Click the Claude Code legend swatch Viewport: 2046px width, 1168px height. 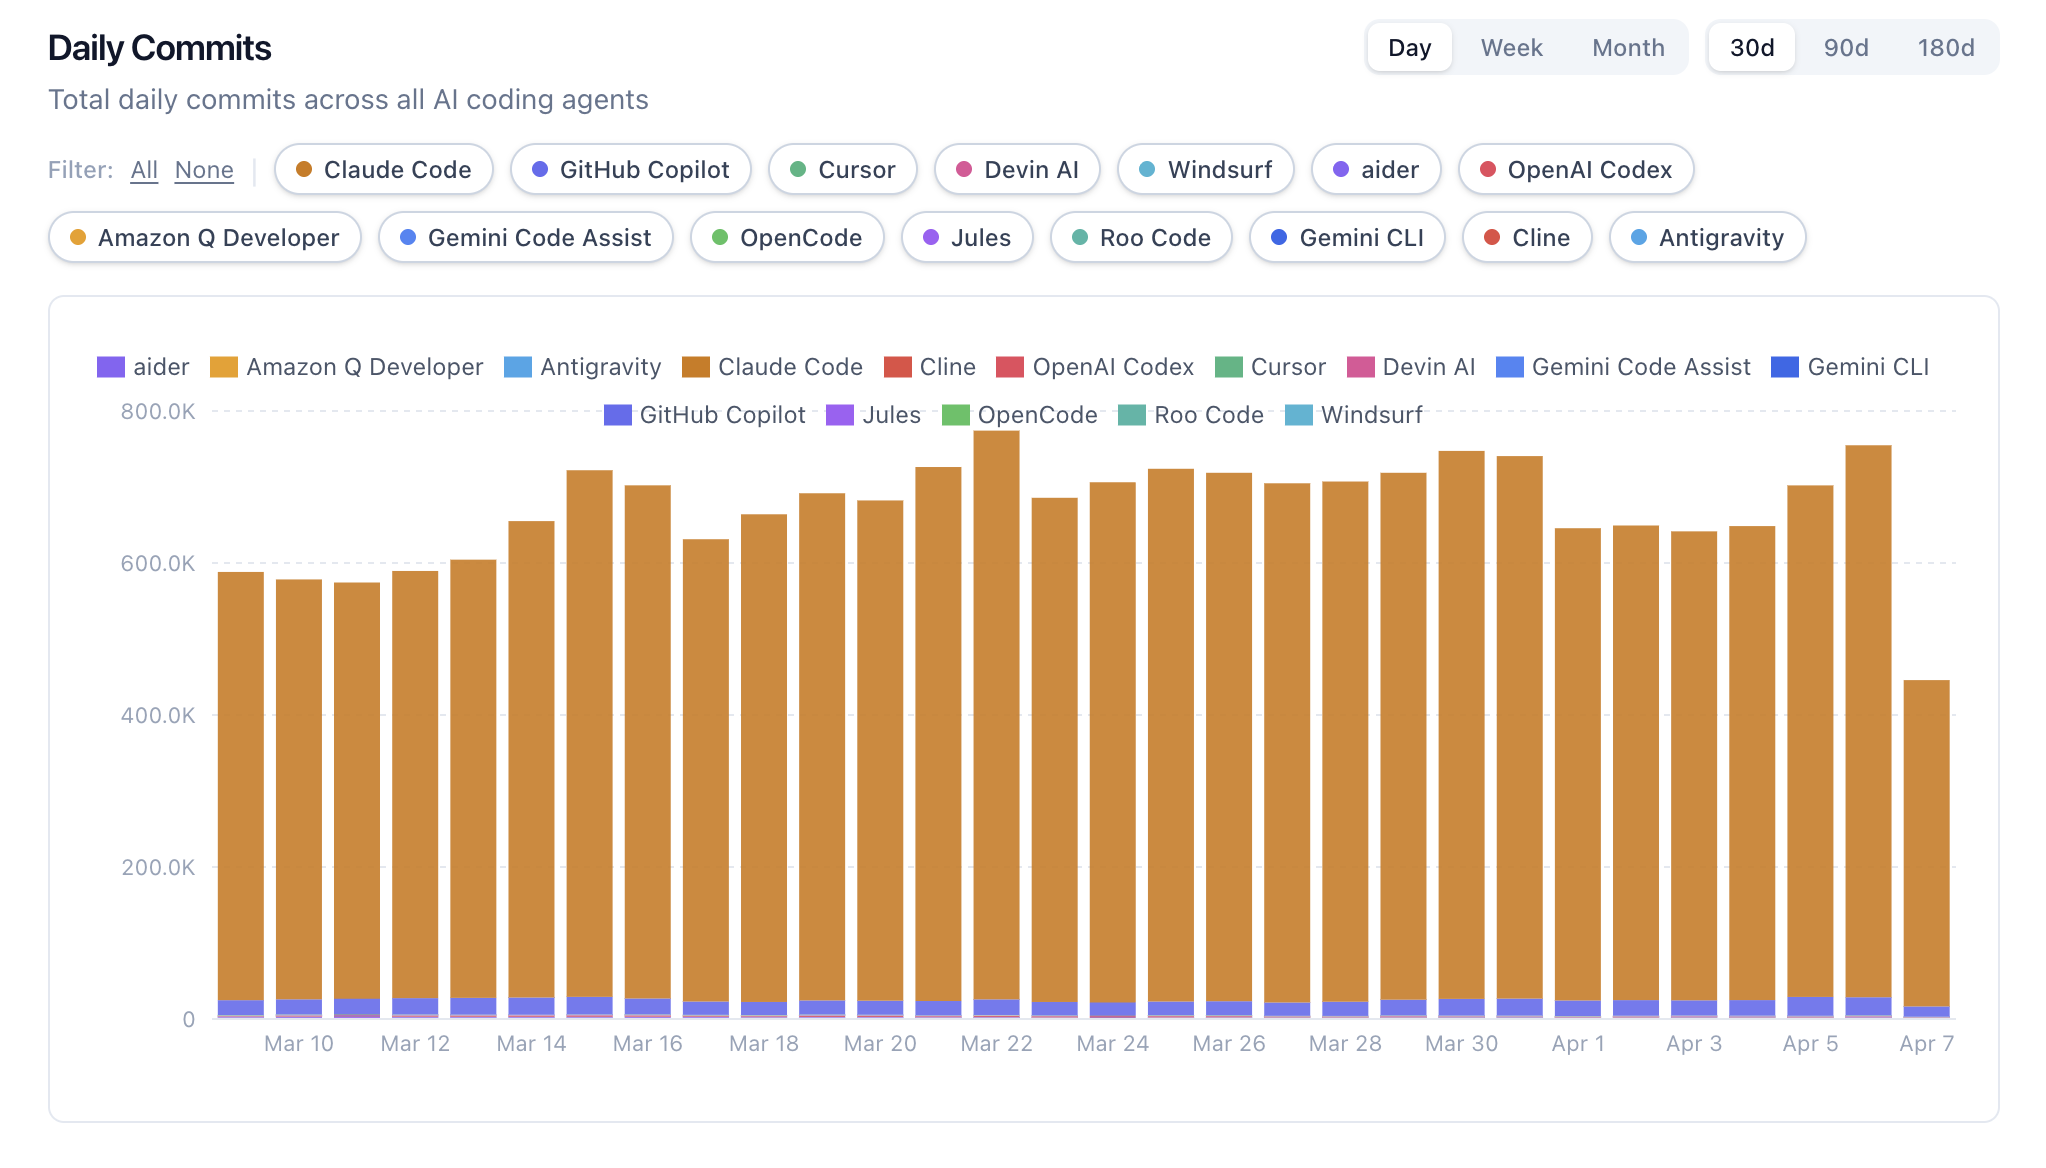point(695,367)
